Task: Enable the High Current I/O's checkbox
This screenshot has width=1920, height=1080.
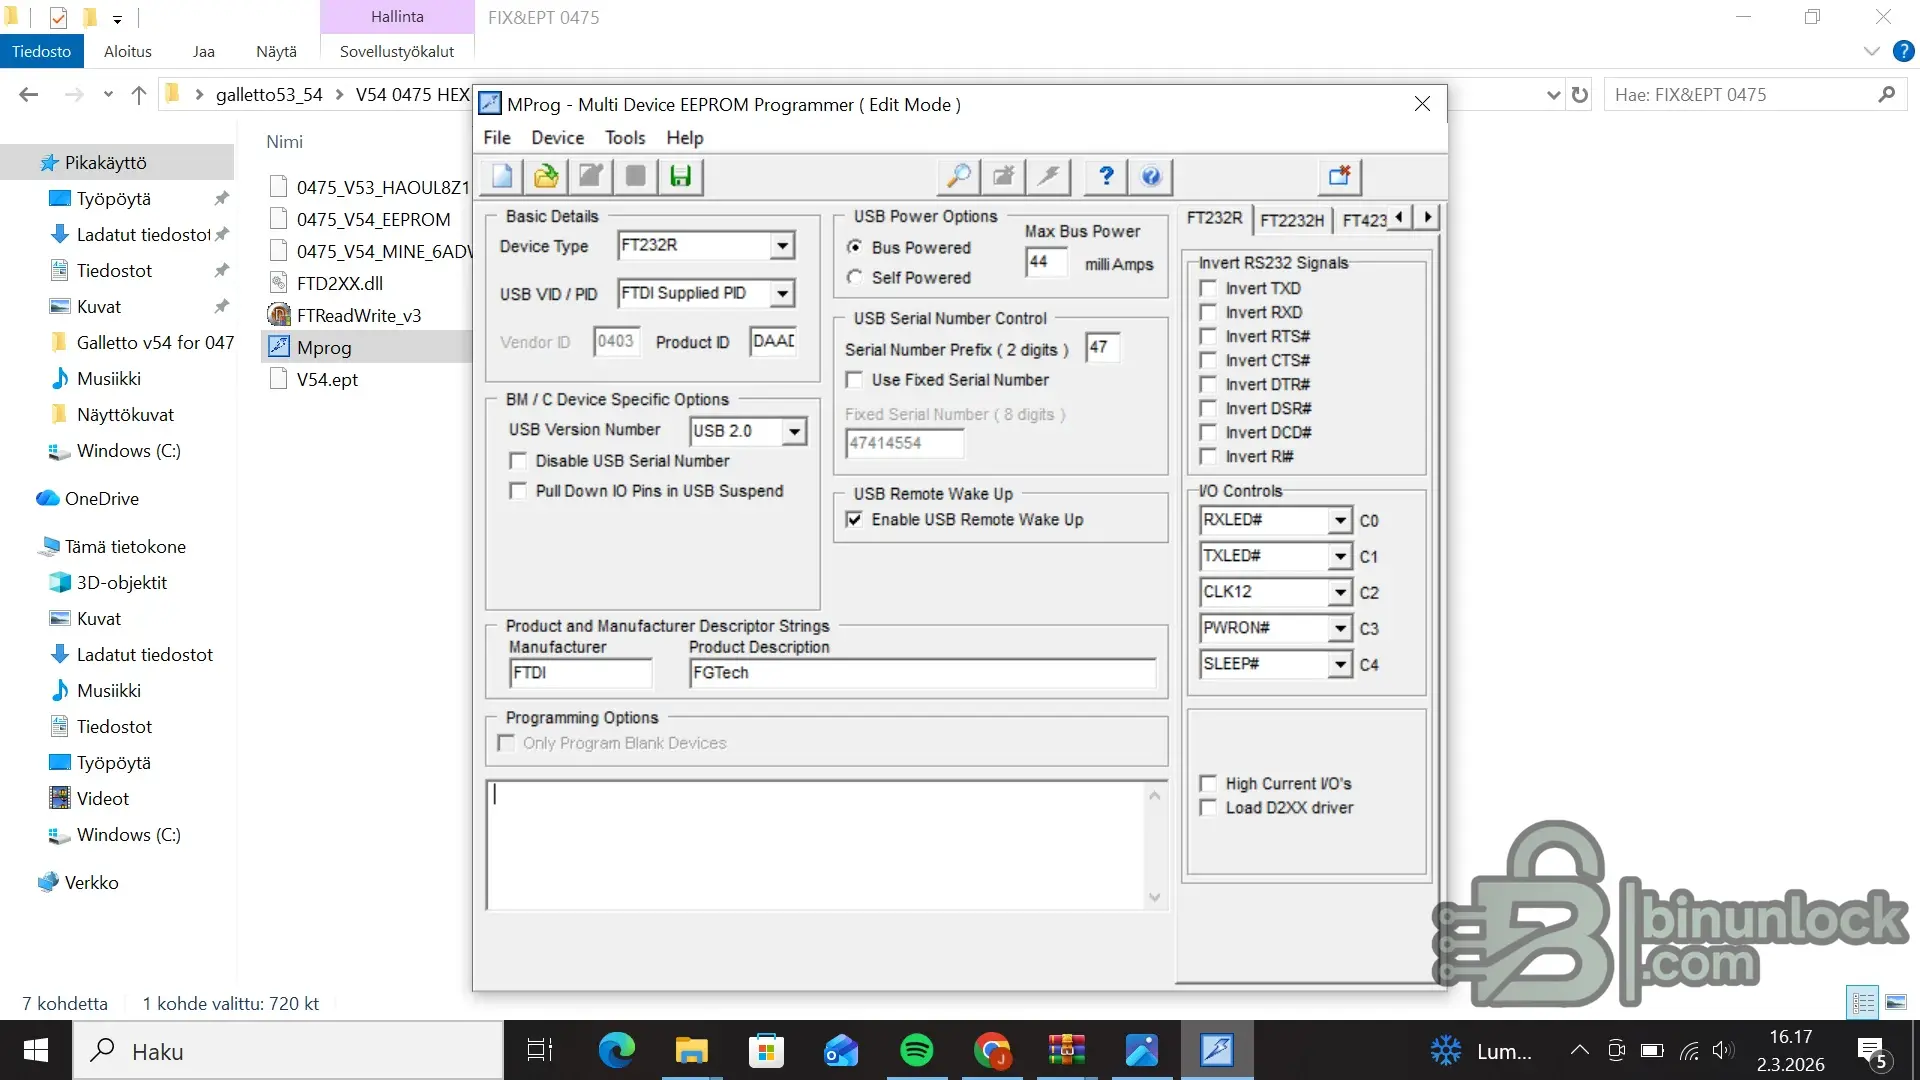Action: pos(1208,783)
